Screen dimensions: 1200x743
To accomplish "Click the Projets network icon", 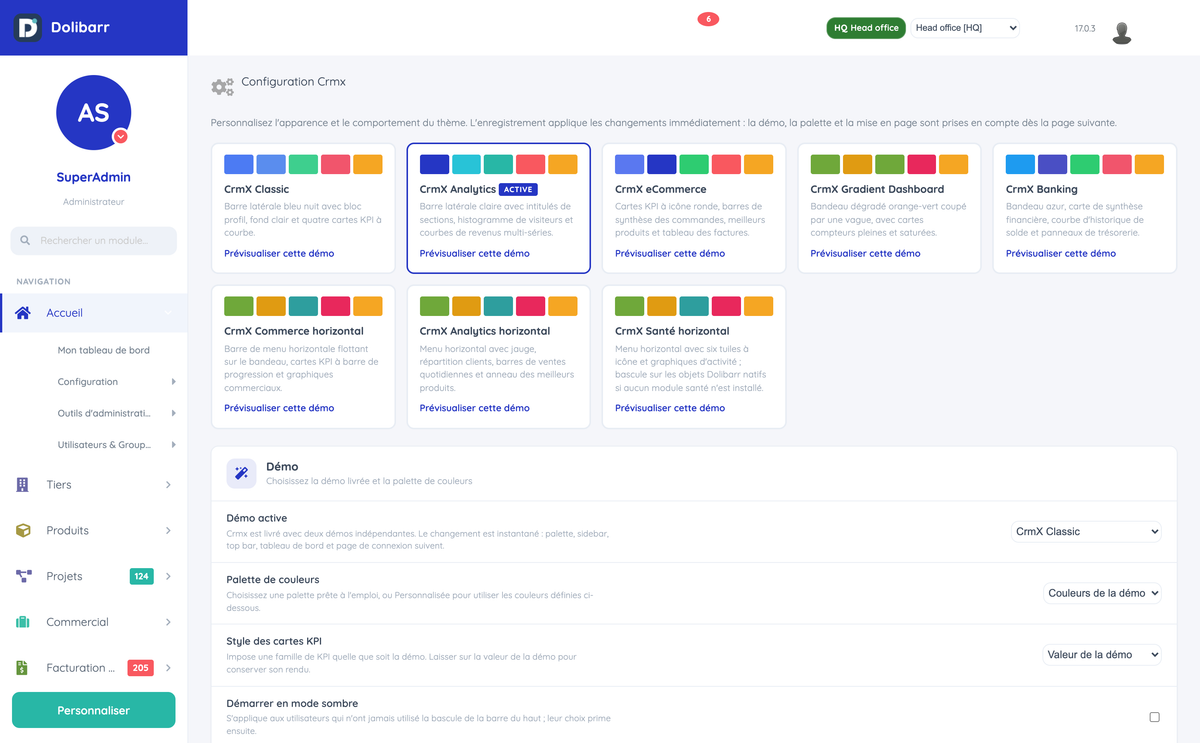I will [x=23, y=577].
